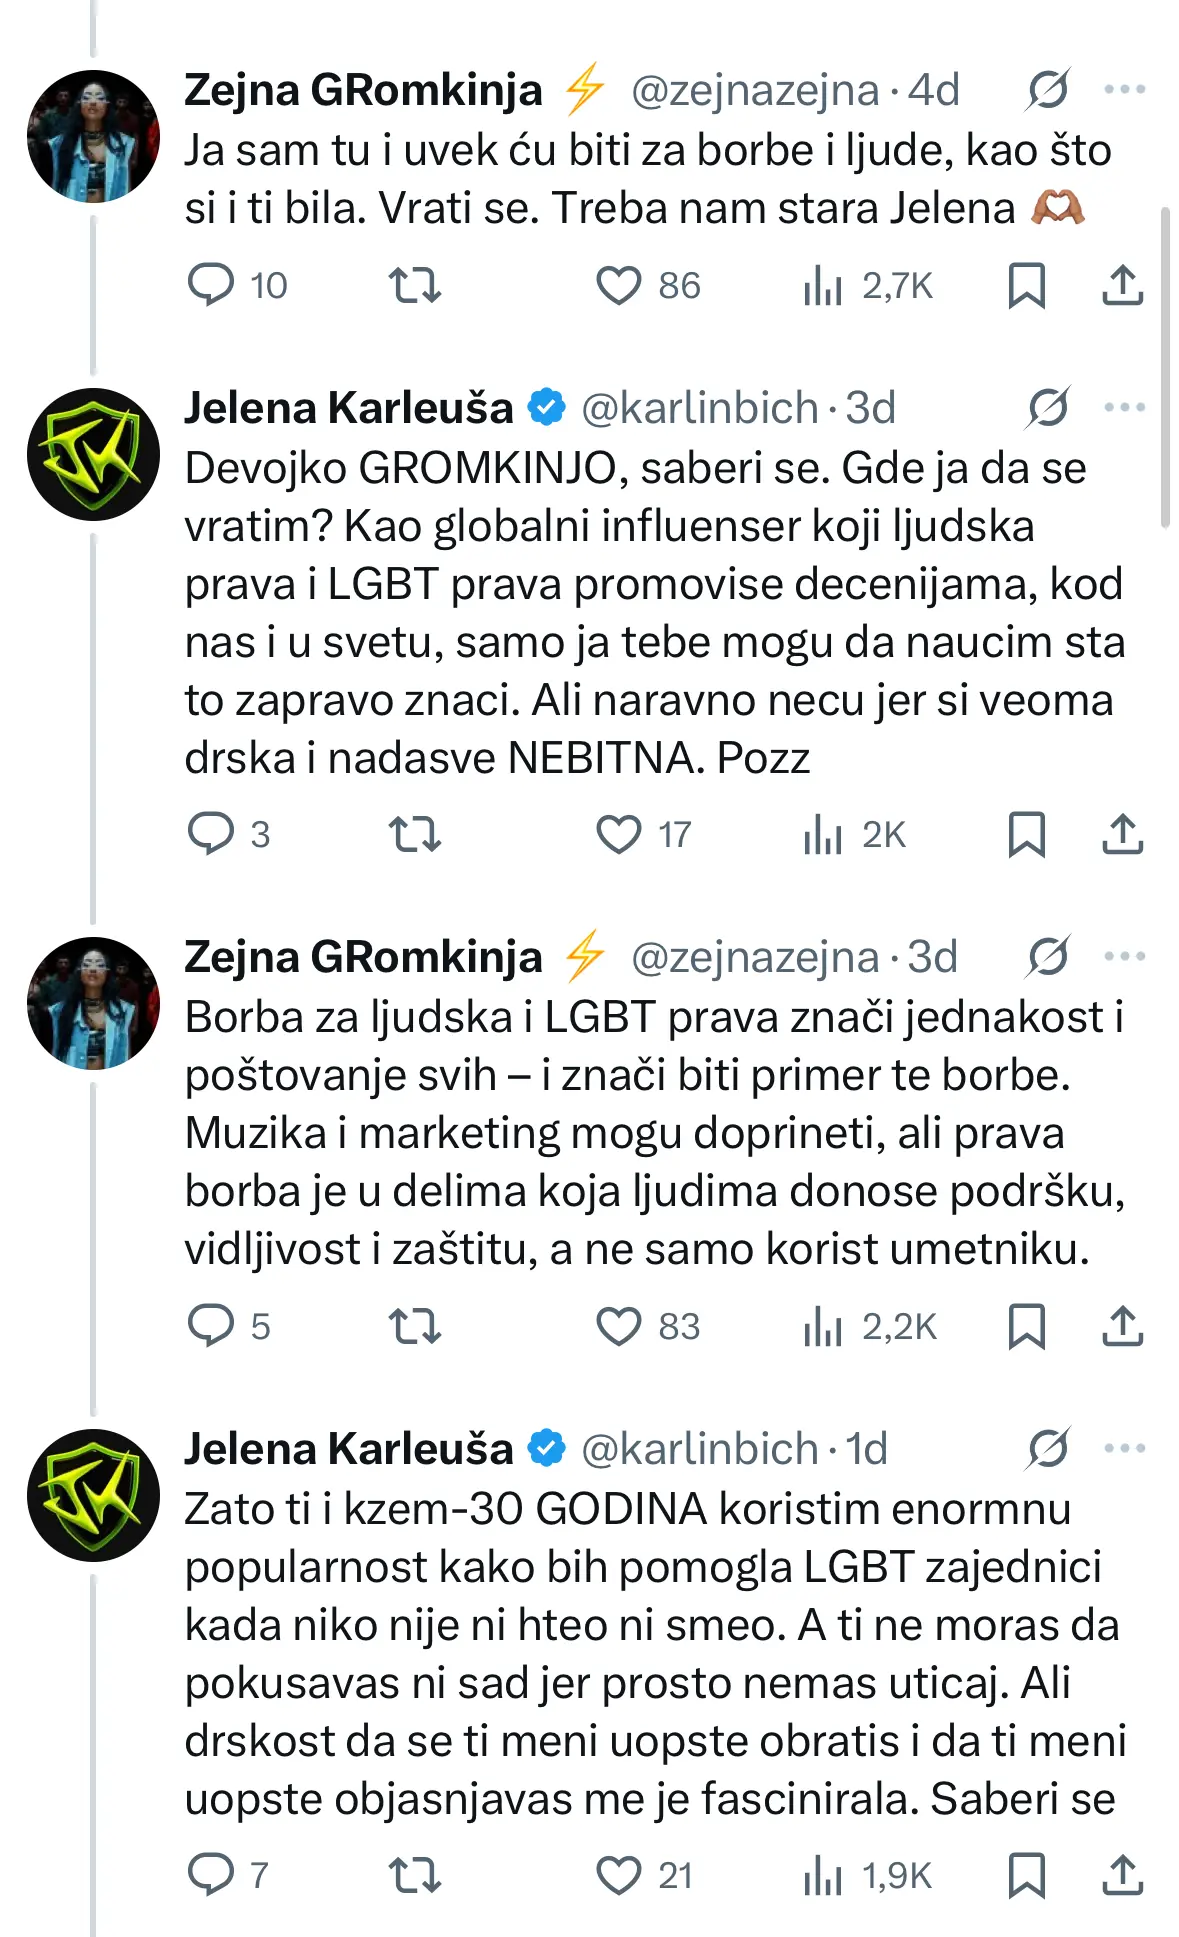
Task: Like Zejna's tweet with 86 likes
Action: (x=618, y=285)
